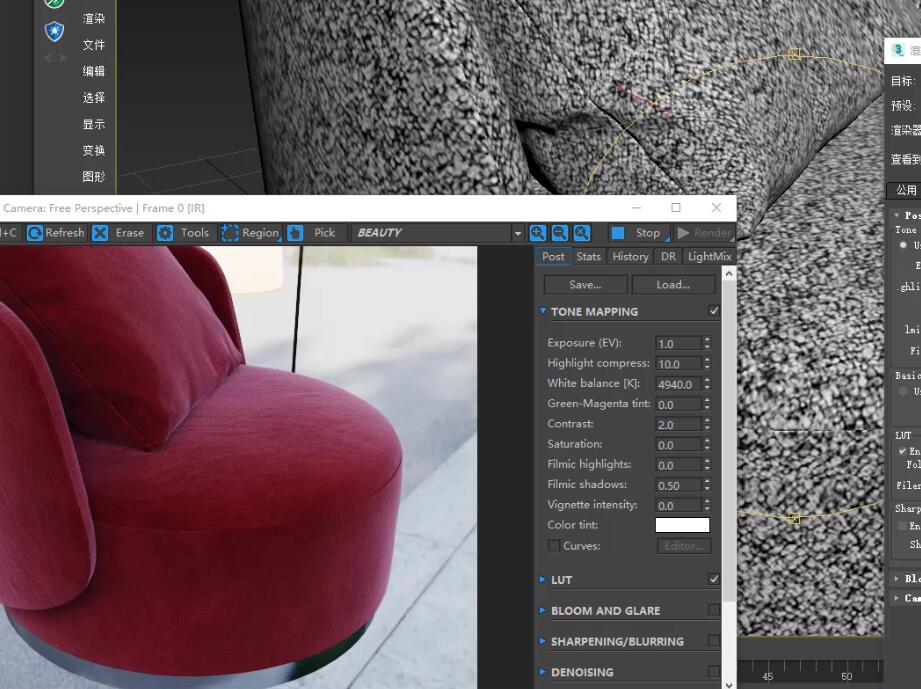This screenshot has height=689, width=921.
Task: Expand the DENOISING section
Action: pos(543,671)
